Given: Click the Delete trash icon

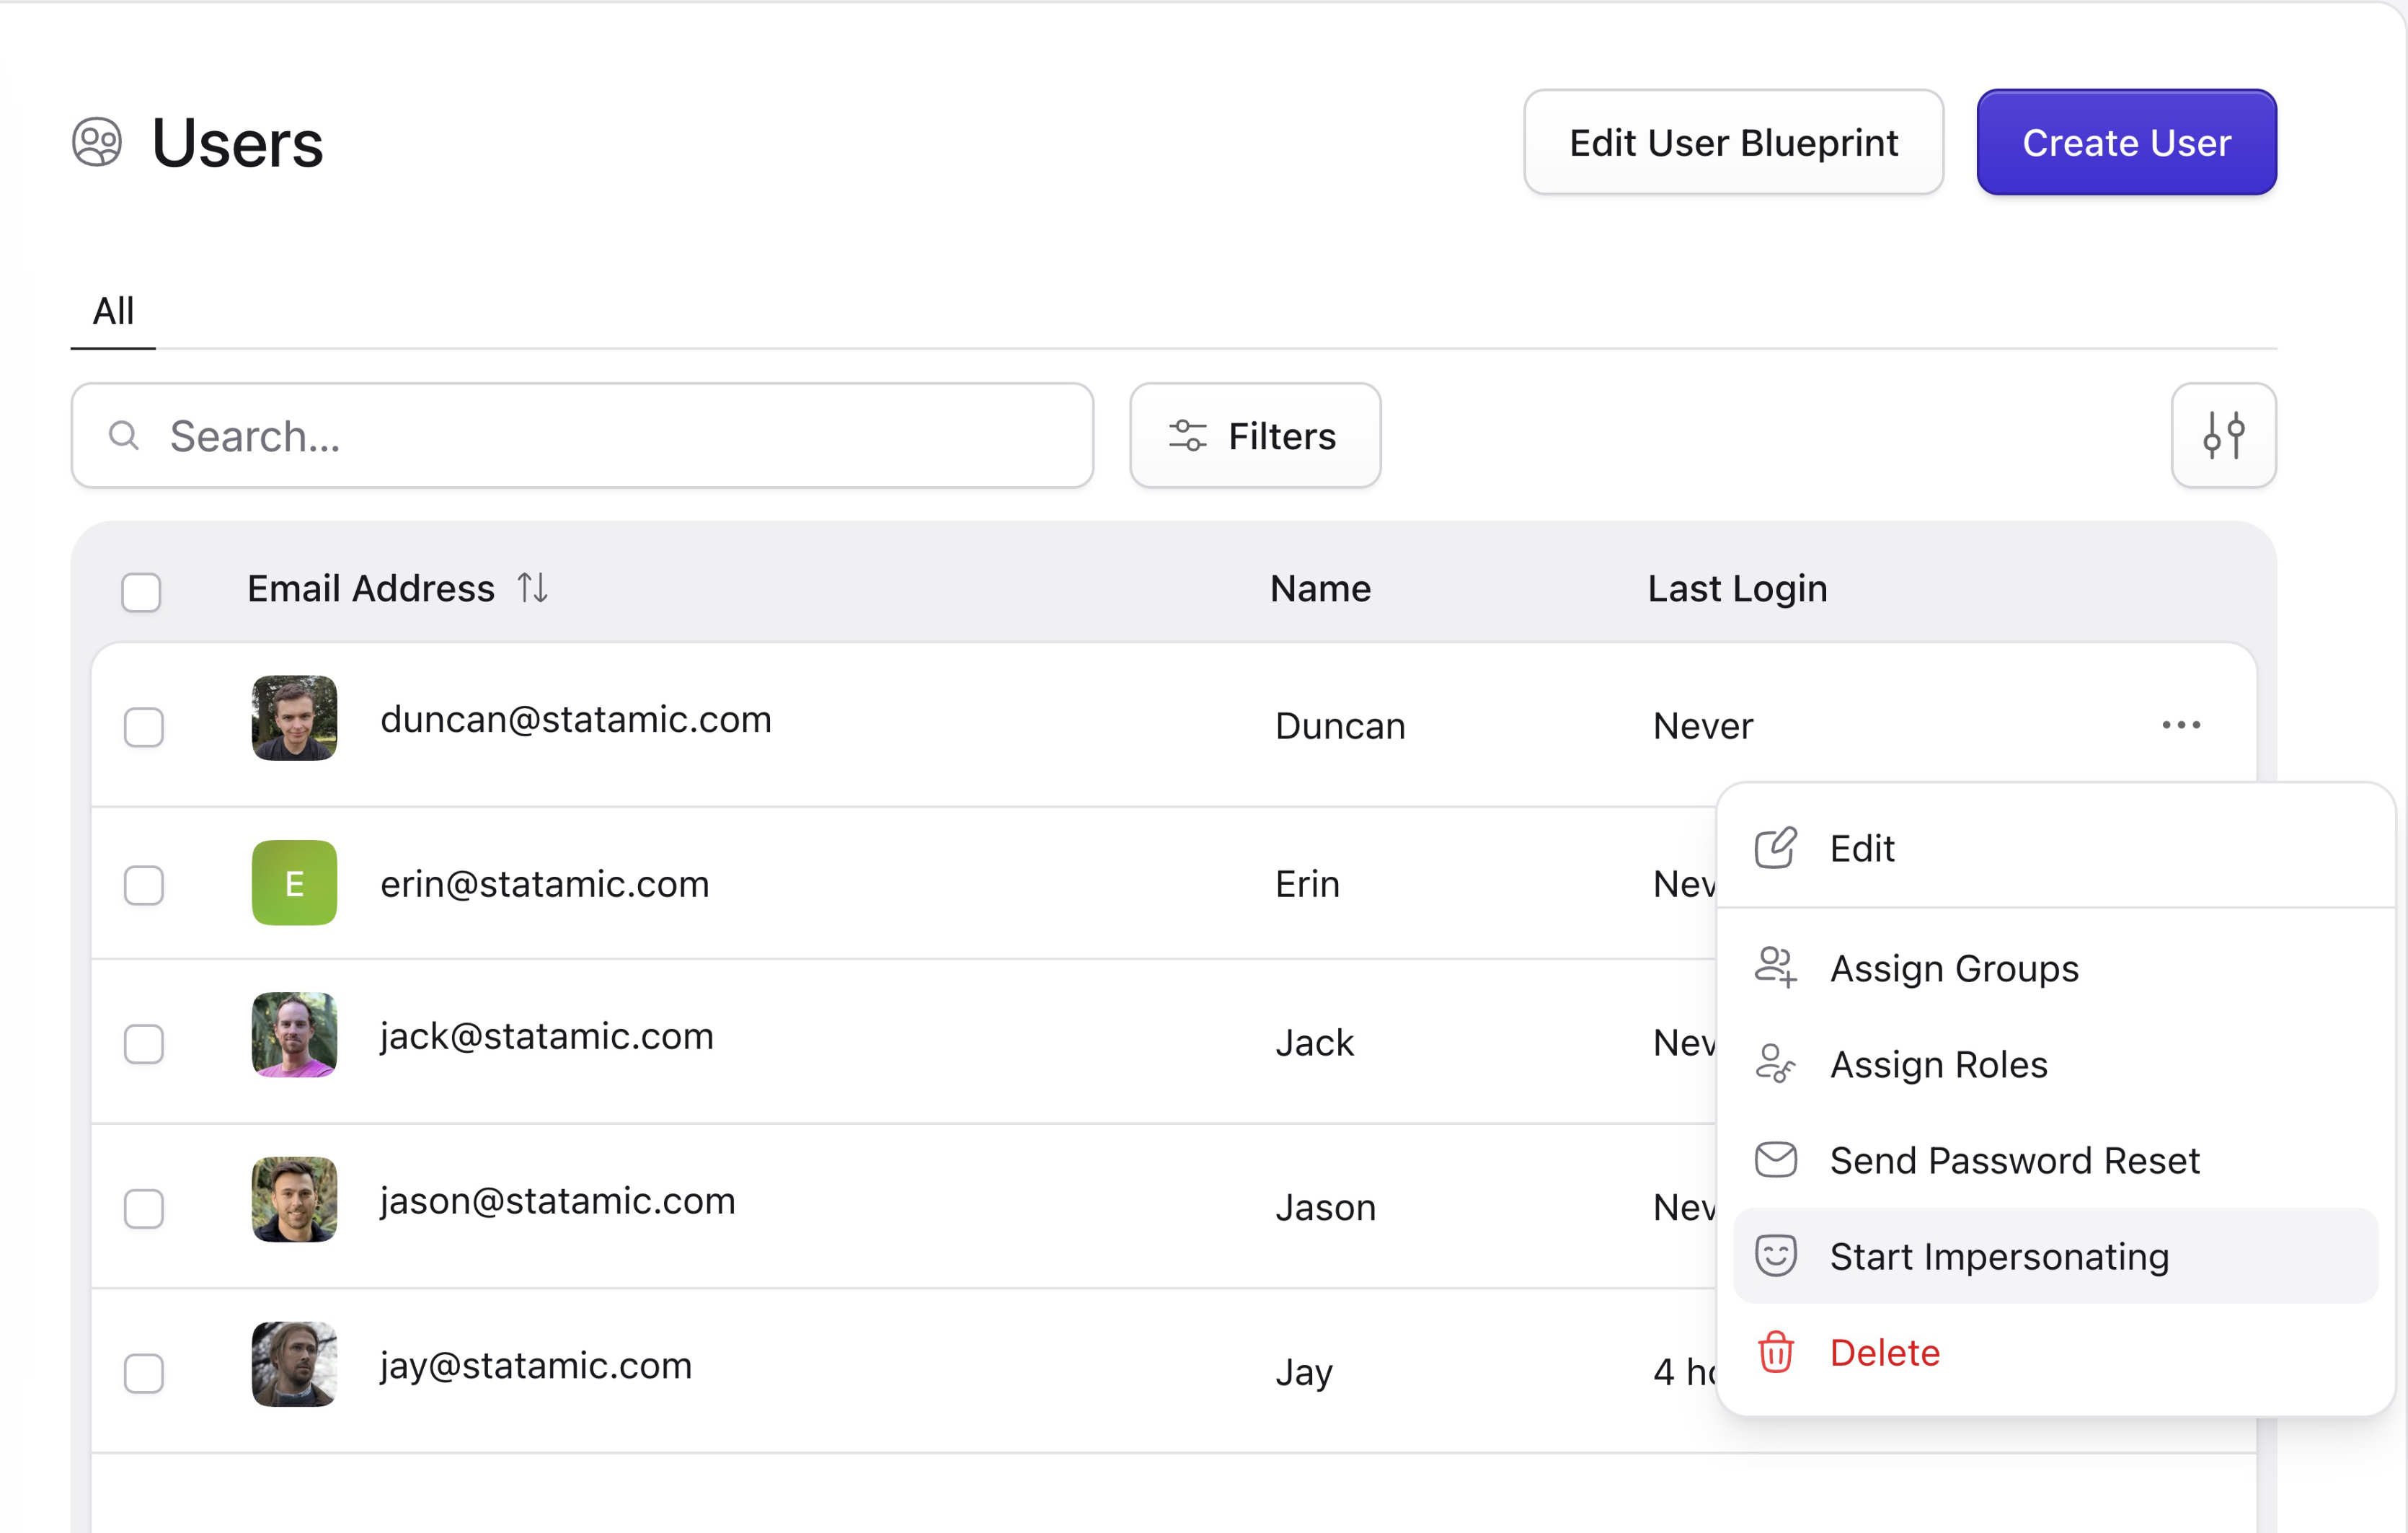Looking at the screenshot, I should (x=1775, y=1352).
